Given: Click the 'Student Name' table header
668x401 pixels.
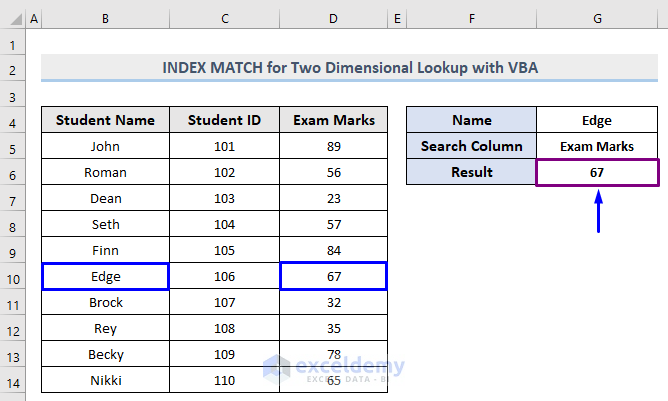Looking at the screenshot, I should point(105,120).
